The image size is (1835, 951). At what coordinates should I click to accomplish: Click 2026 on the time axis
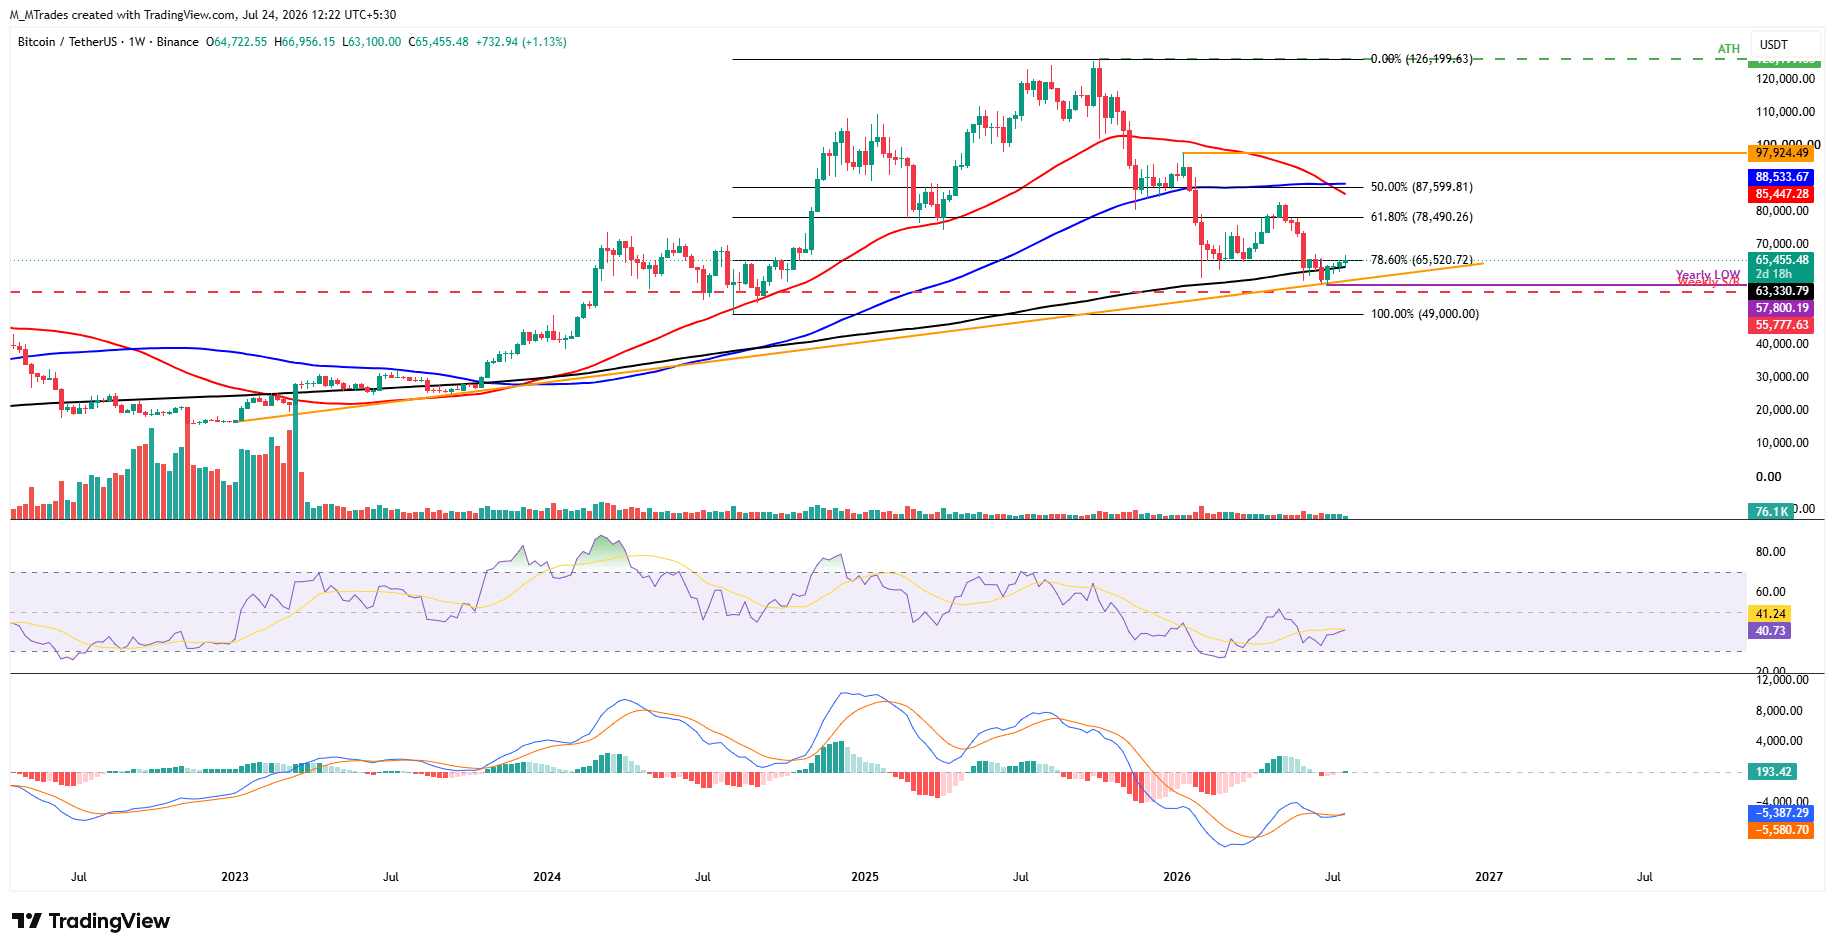tap(1177, 877)
